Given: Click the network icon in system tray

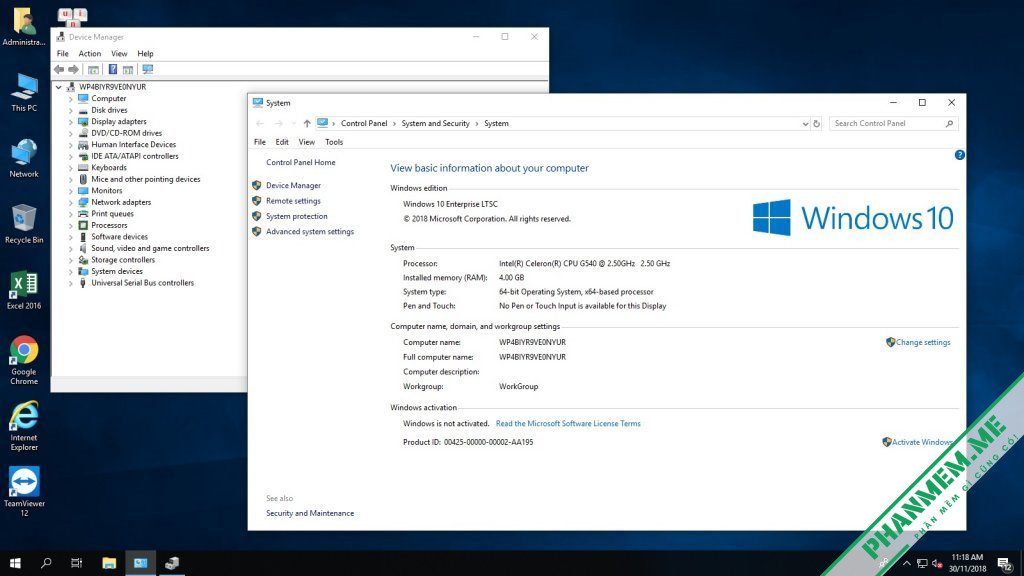Looking at the screenshot, I should (x=921, y=564).
